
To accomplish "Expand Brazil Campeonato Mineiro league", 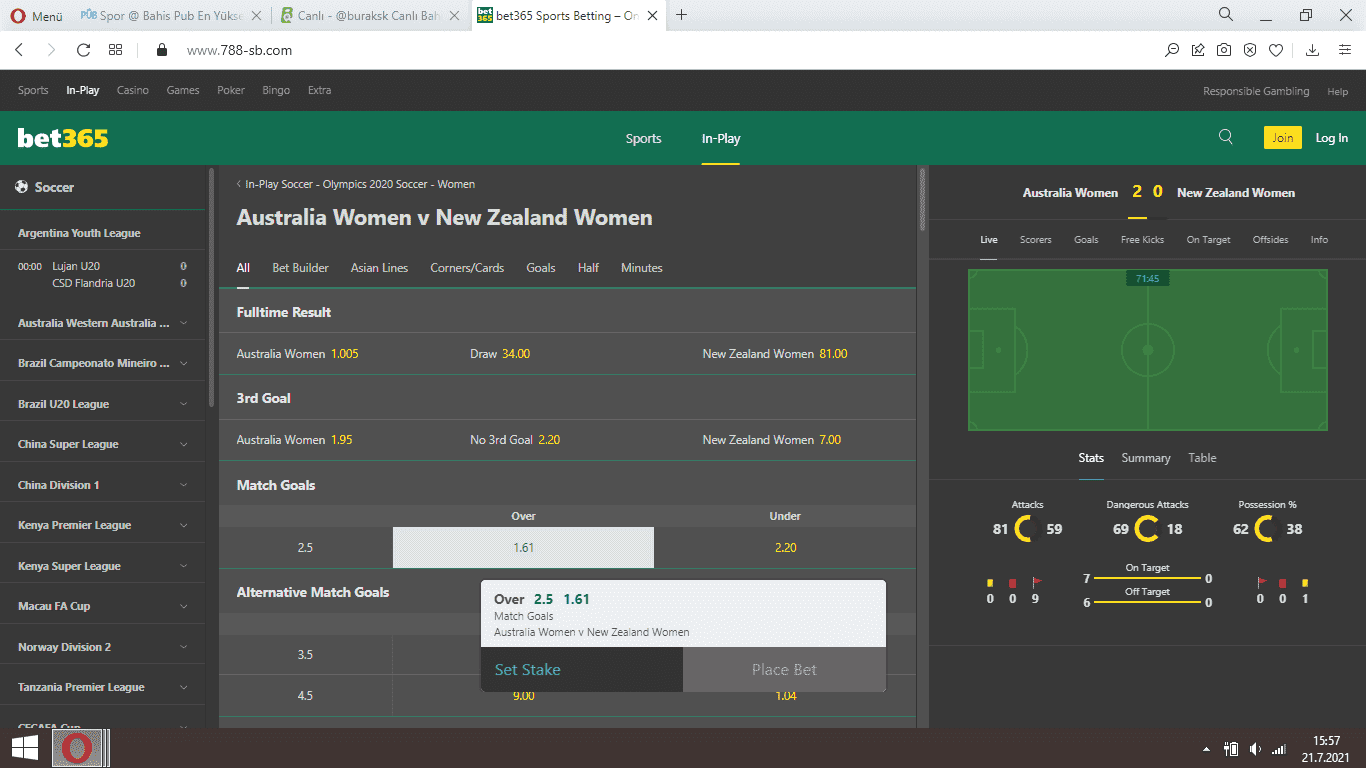I will pyautogui.click(x=184, y=363).
